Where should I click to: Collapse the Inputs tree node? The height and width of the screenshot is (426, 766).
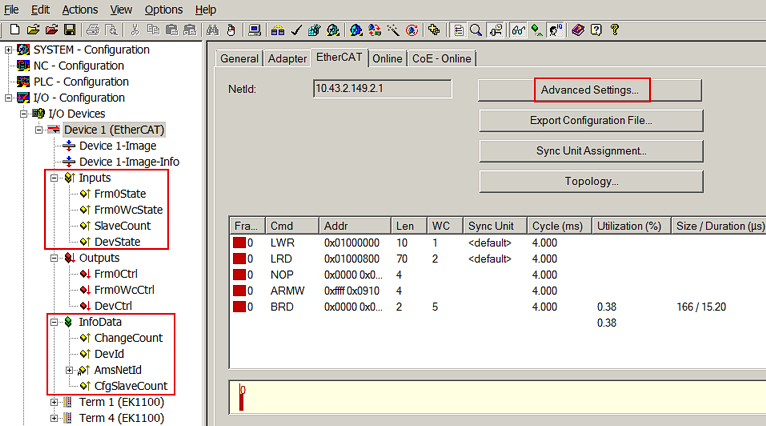pyautogui.click(x=54, y=178)
